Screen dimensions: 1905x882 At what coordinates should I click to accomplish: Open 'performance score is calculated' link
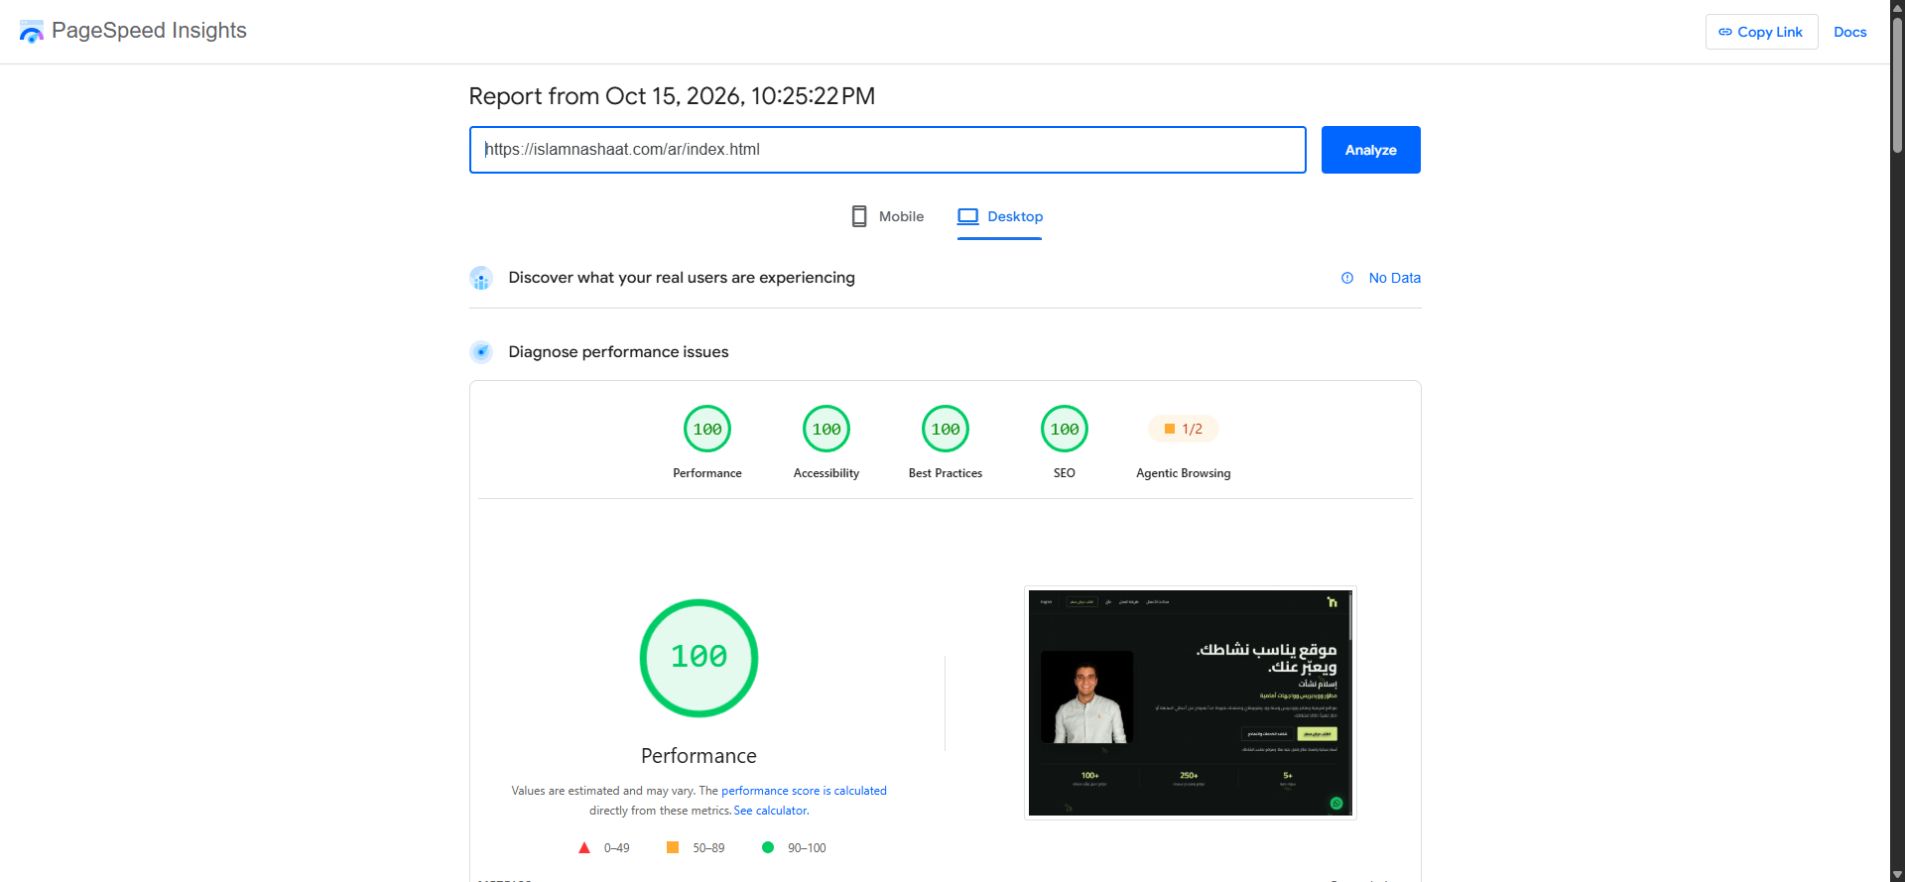coord(804,791)
